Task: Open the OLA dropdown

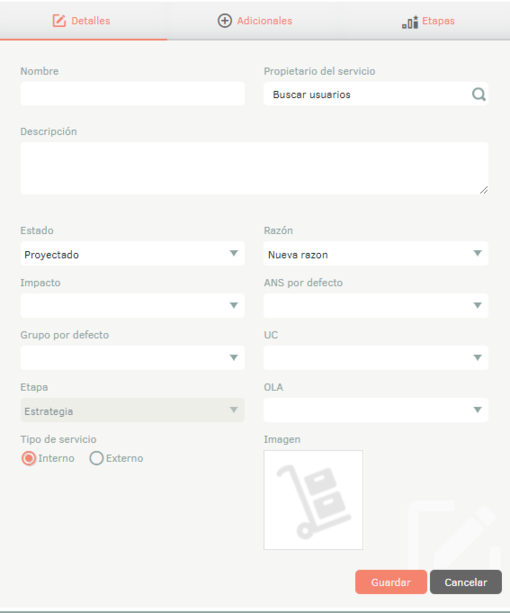Action: (376, 410)
